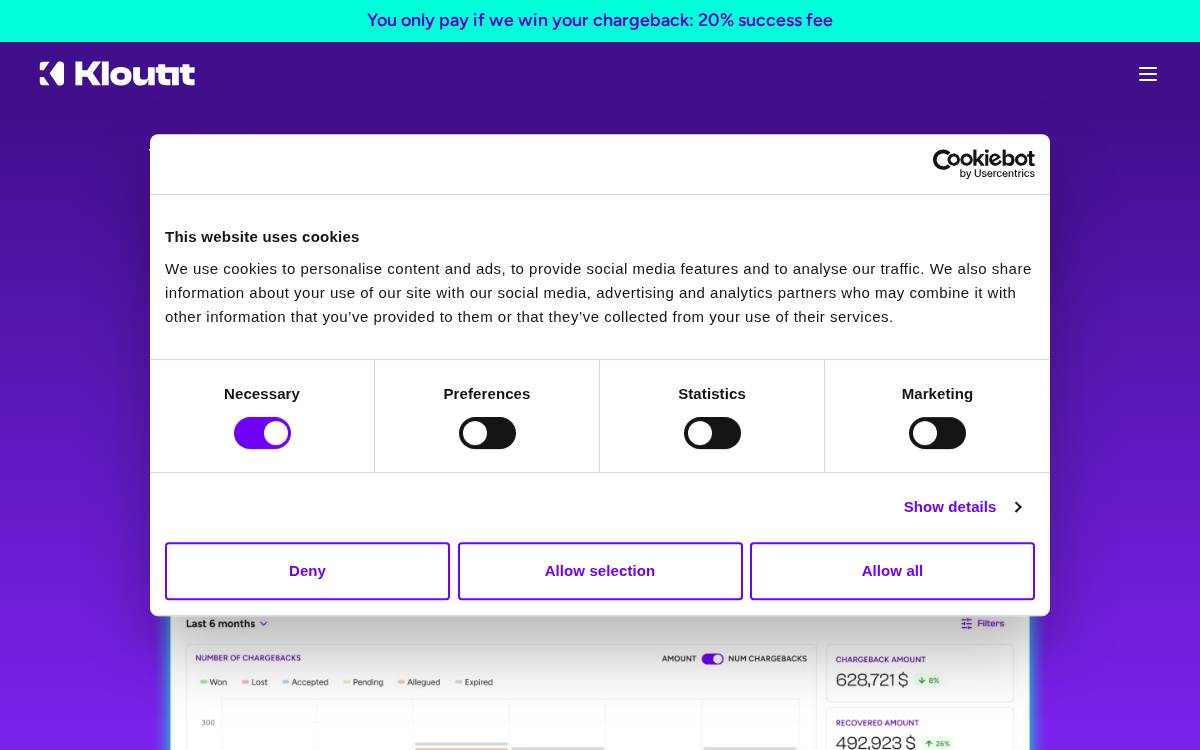
Task: Click the Number of Chargebacks heading
Action: pos(248,658)
